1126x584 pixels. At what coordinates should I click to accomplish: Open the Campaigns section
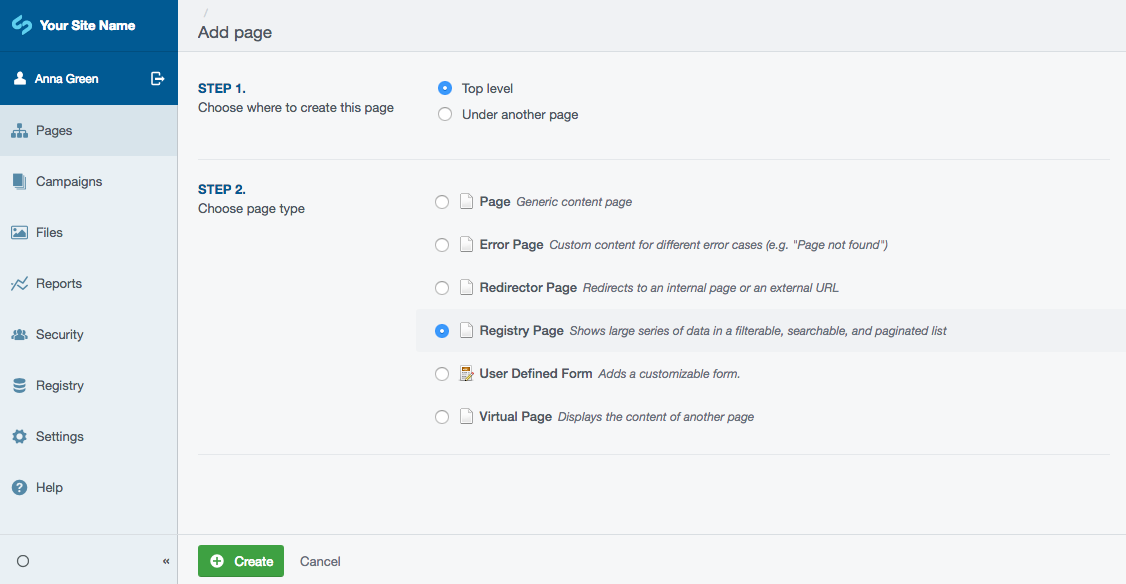[18, 181]
